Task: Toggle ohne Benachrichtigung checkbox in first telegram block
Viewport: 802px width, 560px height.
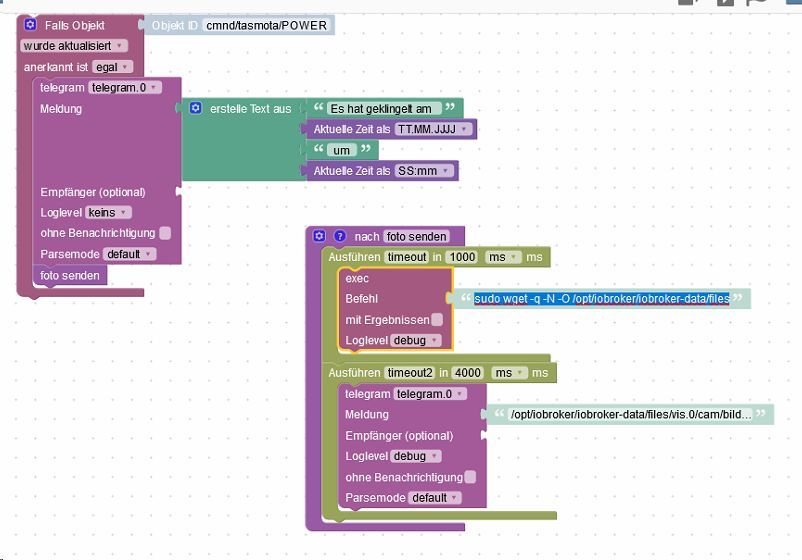Action: (165, 233)
